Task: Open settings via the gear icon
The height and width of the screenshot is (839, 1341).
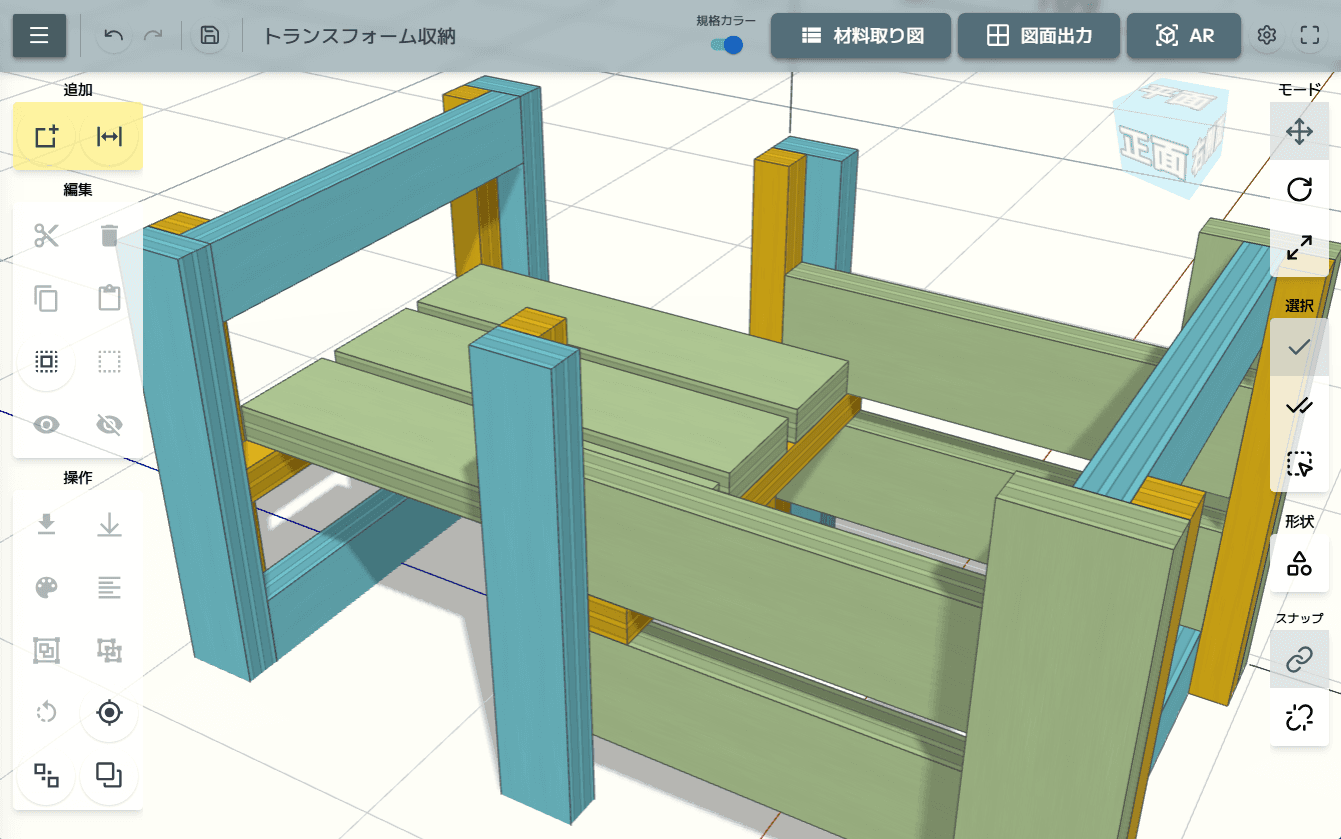Action: pos(1267,36)
